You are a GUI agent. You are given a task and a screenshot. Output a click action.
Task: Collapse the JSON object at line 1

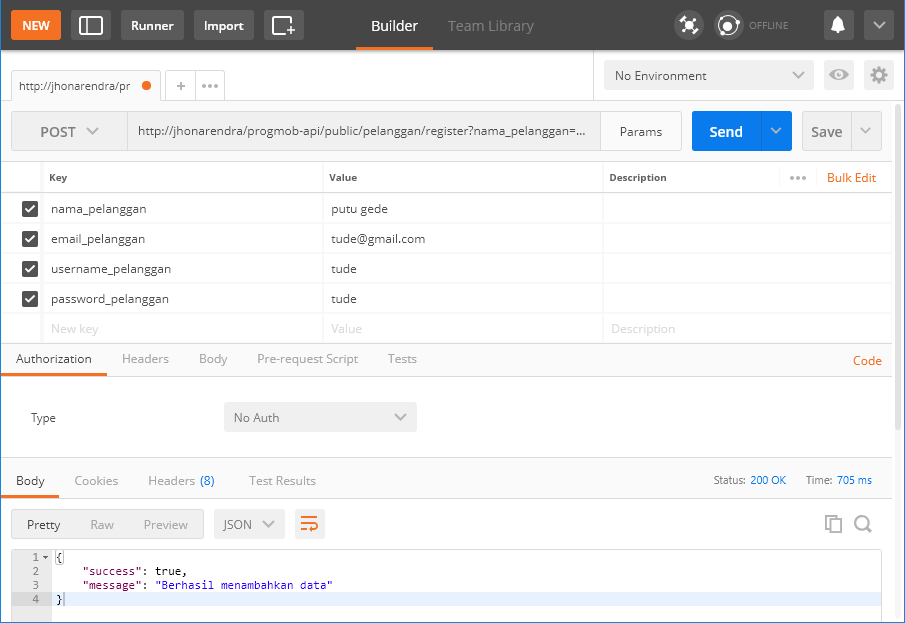coord(46,557)
